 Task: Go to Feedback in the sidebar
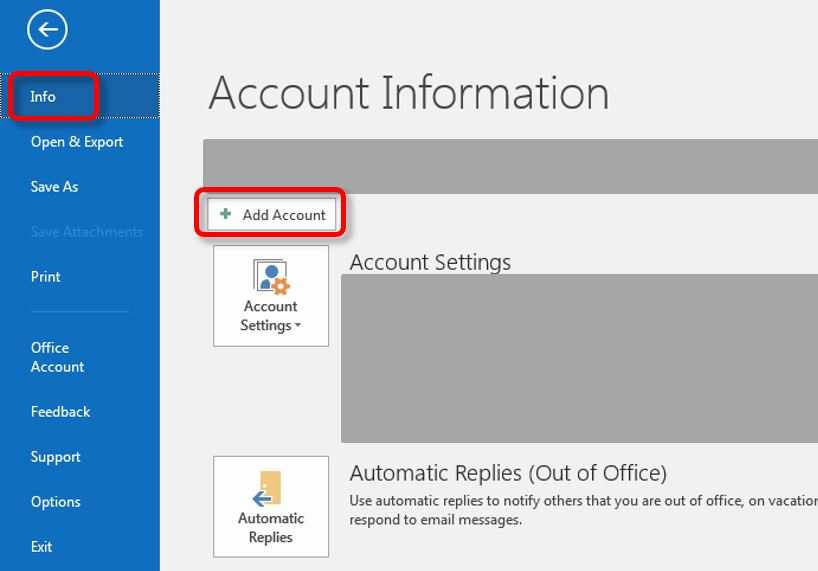(x=61, y=411)
